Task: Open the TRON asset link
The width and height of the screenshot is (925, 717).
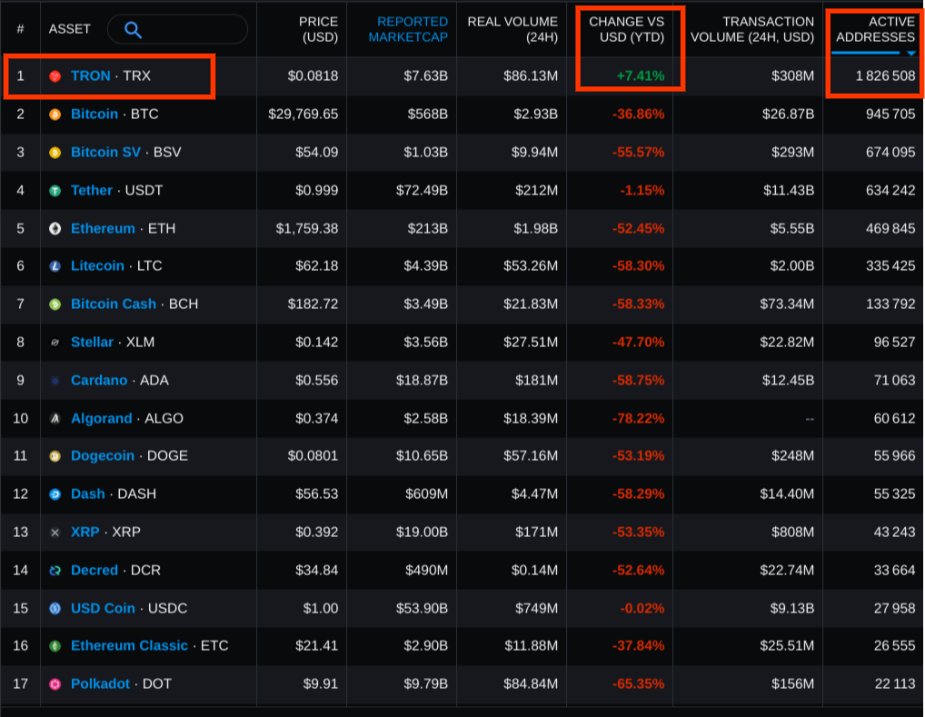Action: pyautogui.click(x=90, y=76)
